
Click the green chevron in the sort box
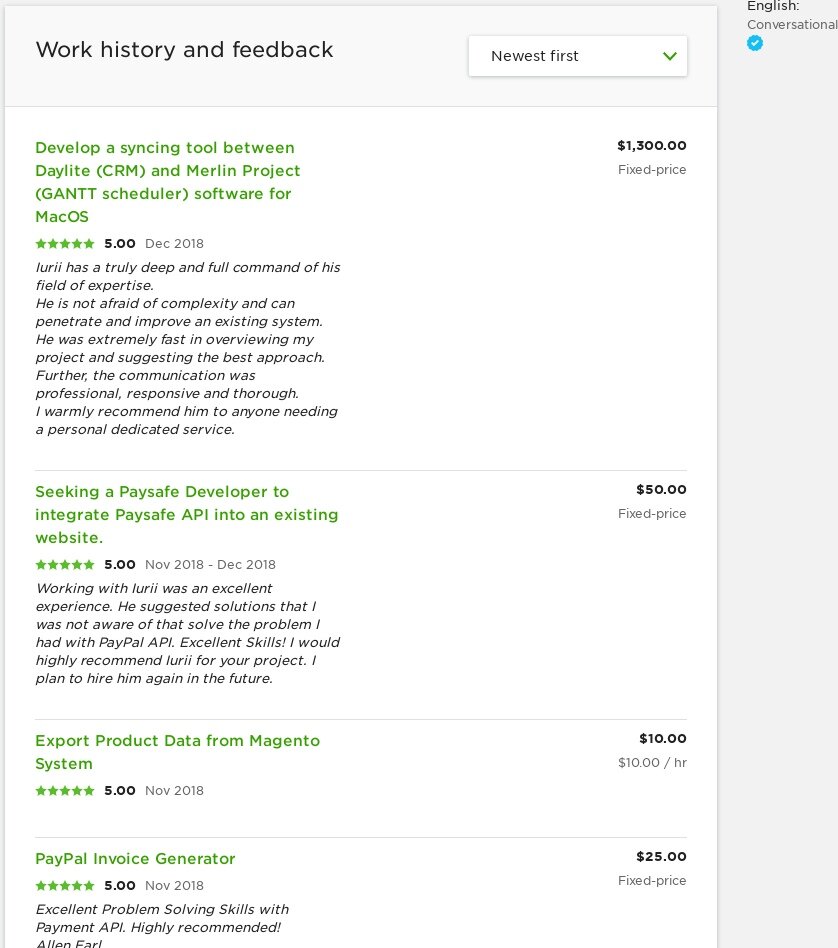point(670,56)
